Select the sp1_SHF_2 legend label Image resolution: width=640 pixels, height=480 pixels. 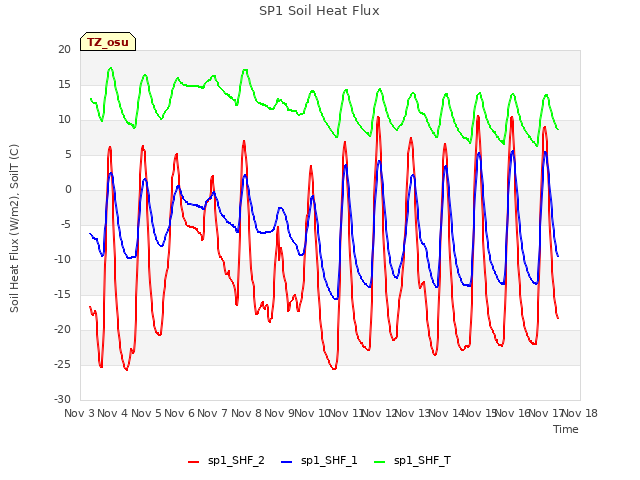click(236, 460)
